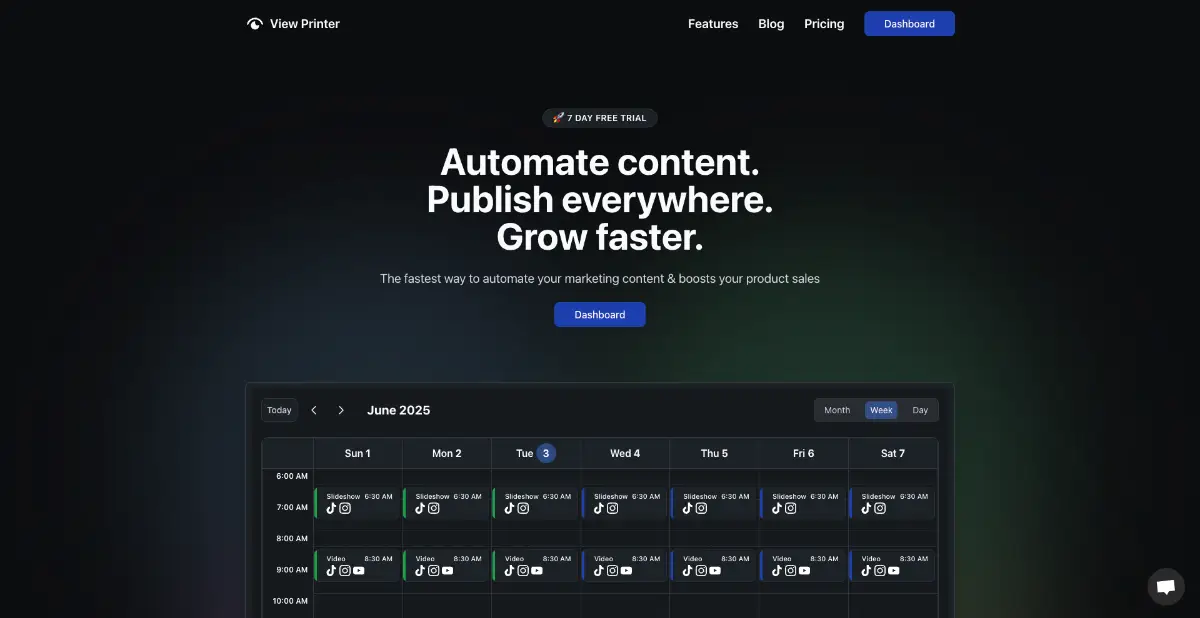Click YouTube icon on Saturday's Video post
Viewport: 1200px width, 618px height.
[x=893, y=571]
